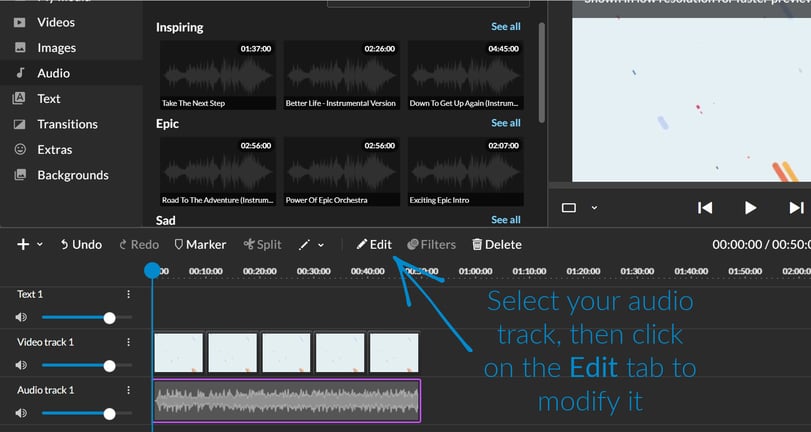Select first video clip thumbnail on timeline
The height and width of the screenshot is (432, 811).
[178, 353]
